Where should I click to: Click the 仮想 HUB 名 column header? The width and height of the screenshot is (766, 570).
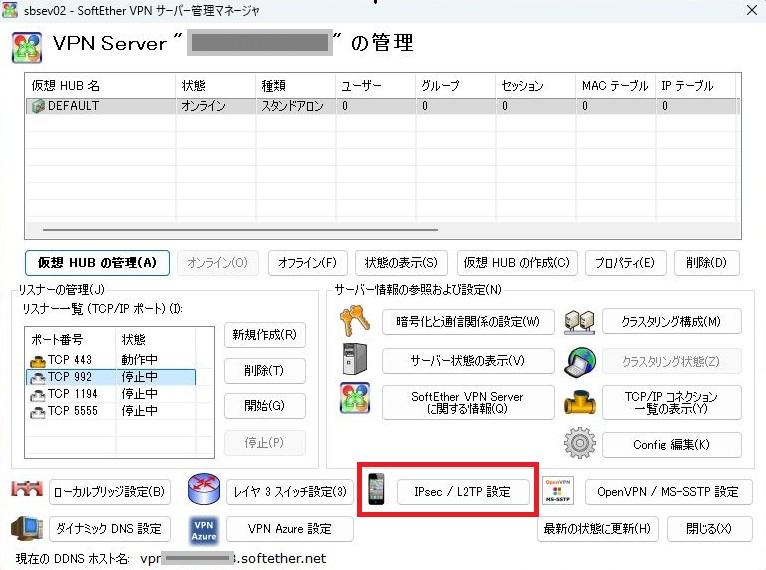tap(101, 85)
